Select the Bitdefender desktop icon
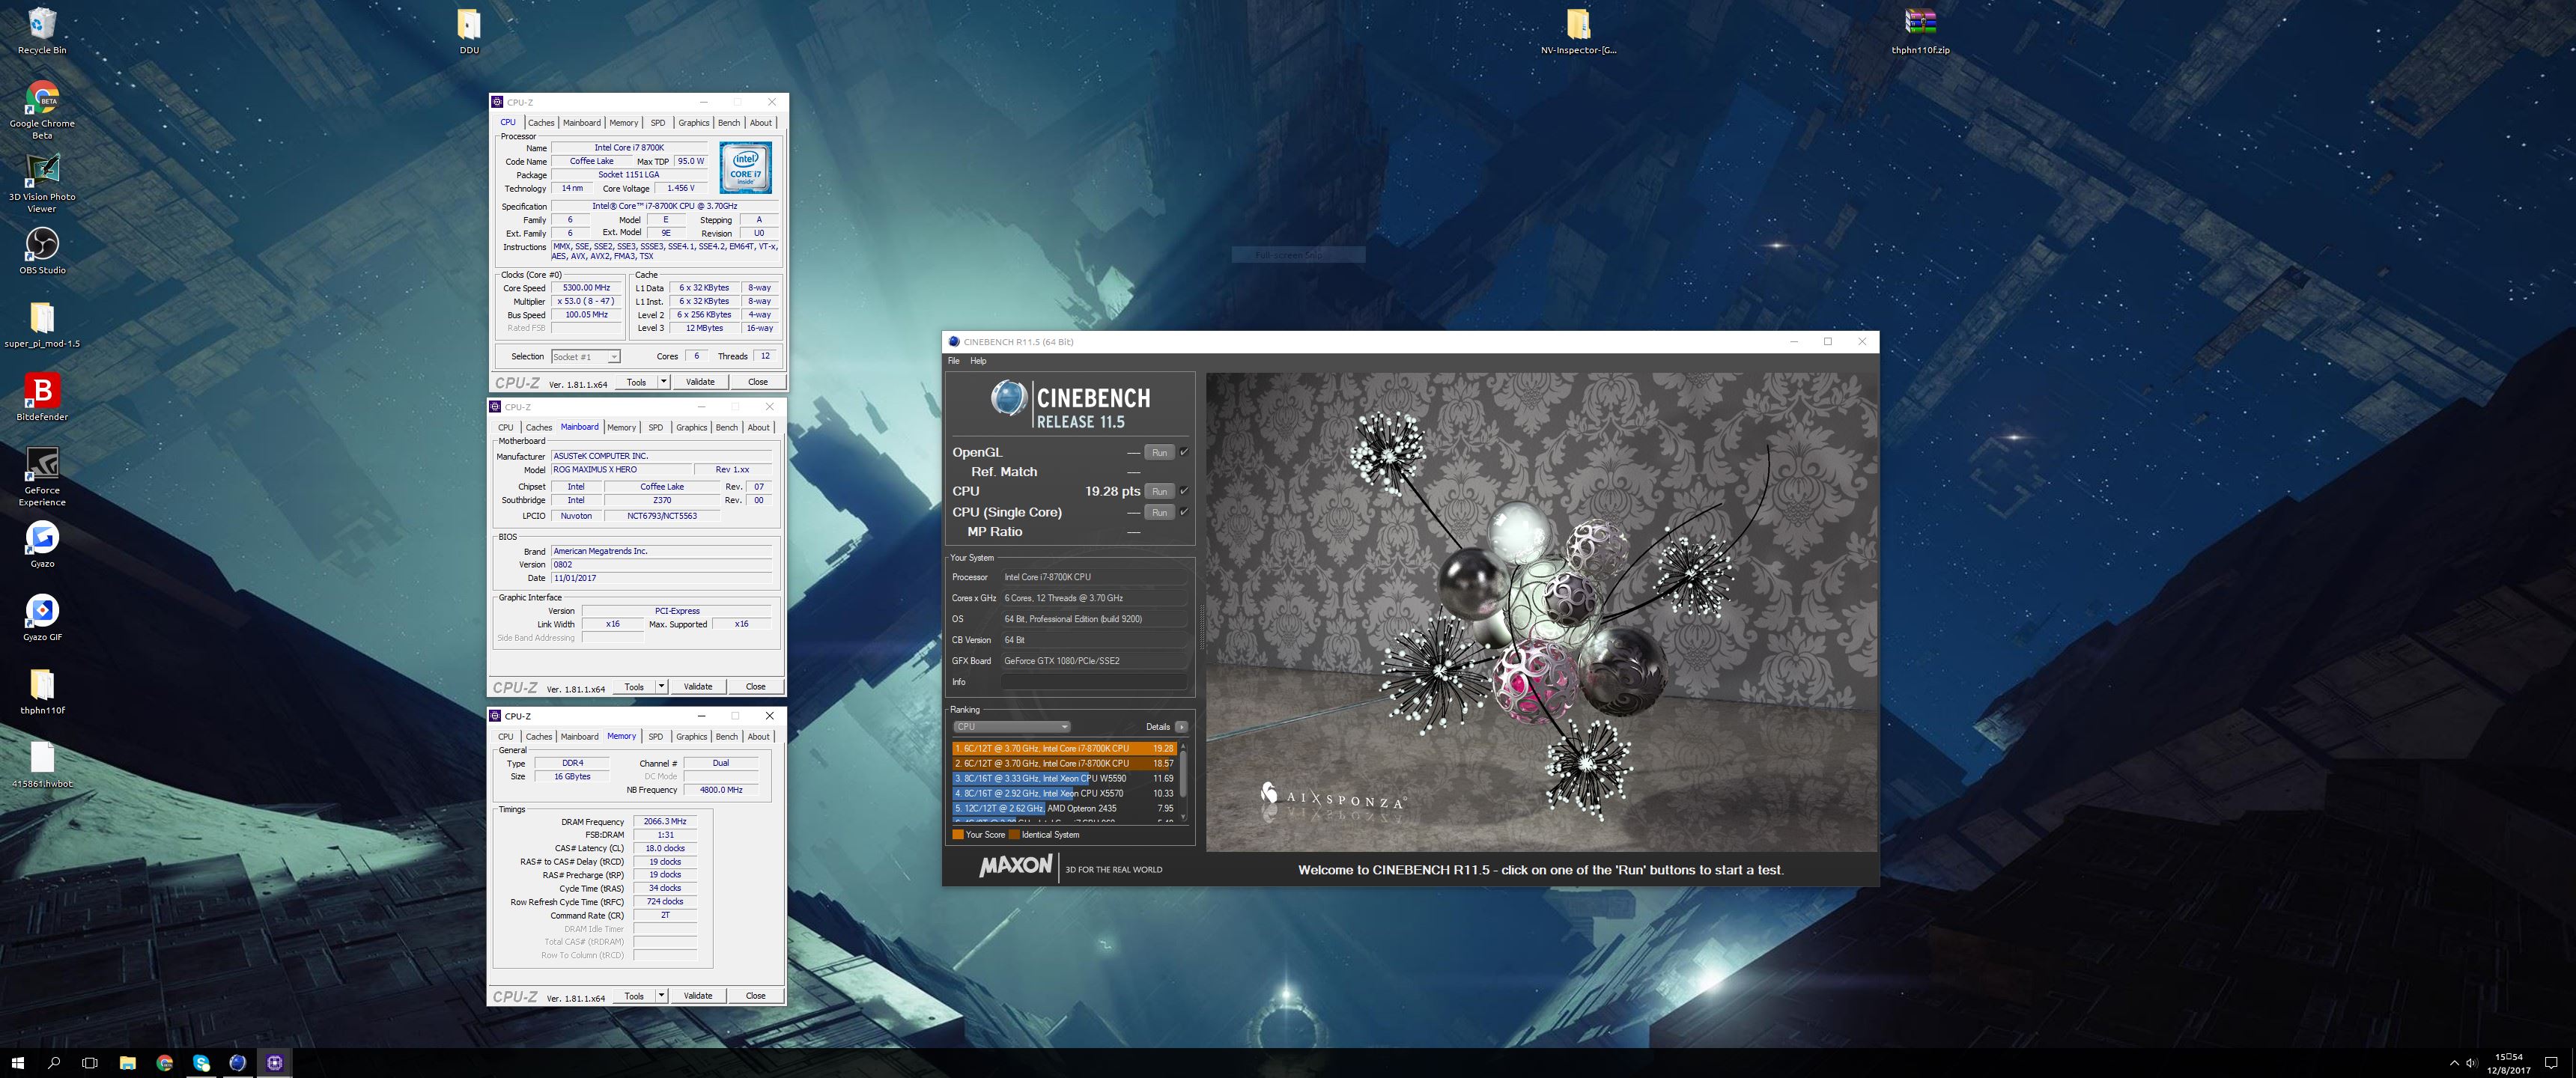The image size is (2576, 1078). tap(42, 397)
